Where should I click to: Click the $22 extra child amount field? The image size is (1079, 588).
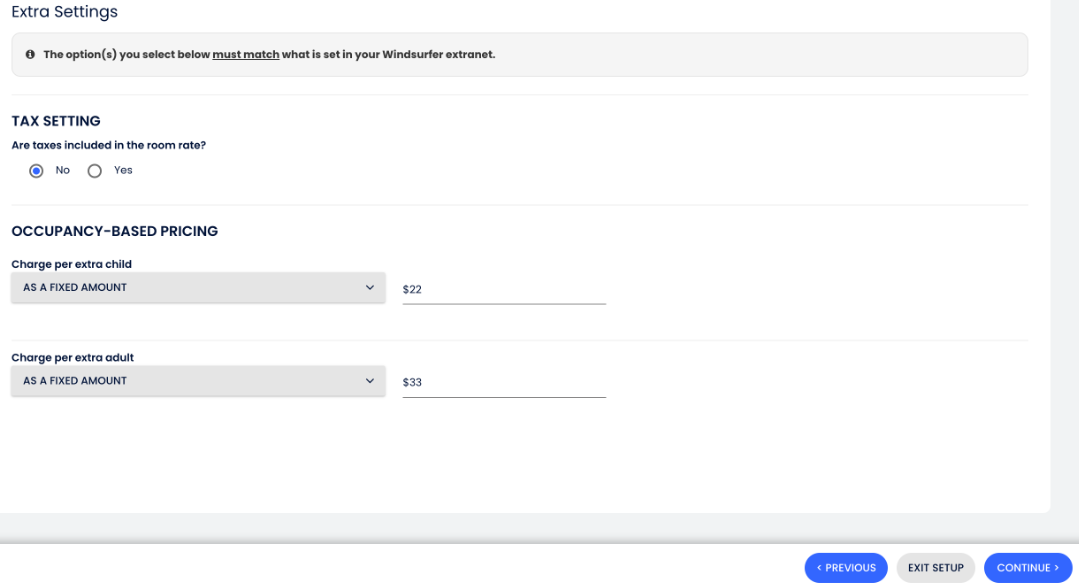point(504,289)
